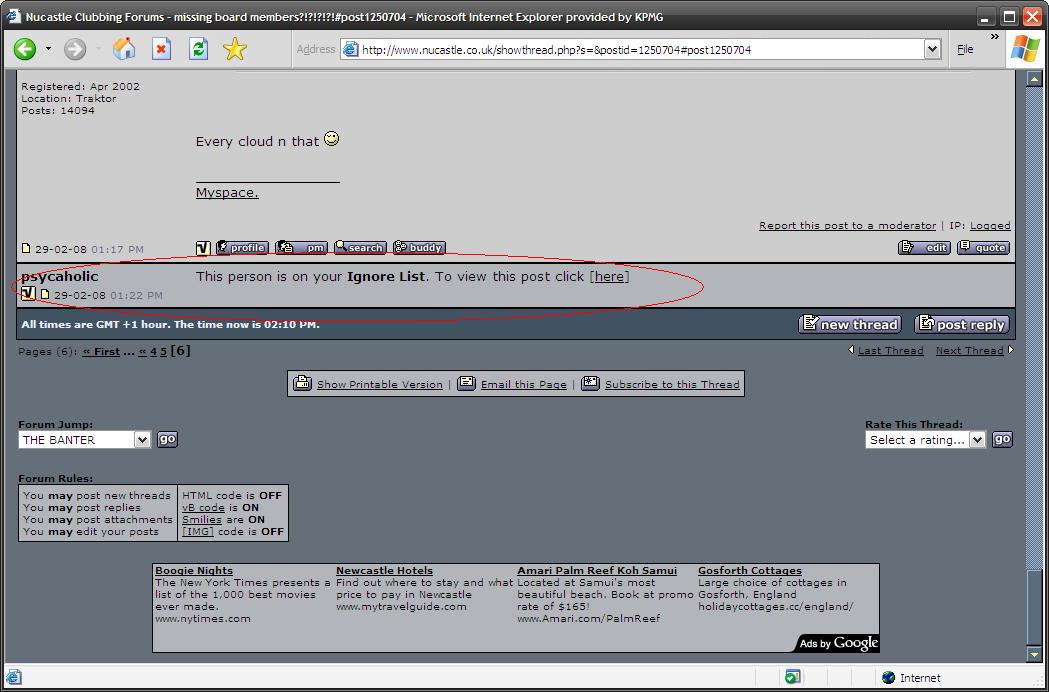
Task: Start a new thread
Action: click(x=850, y=324)
